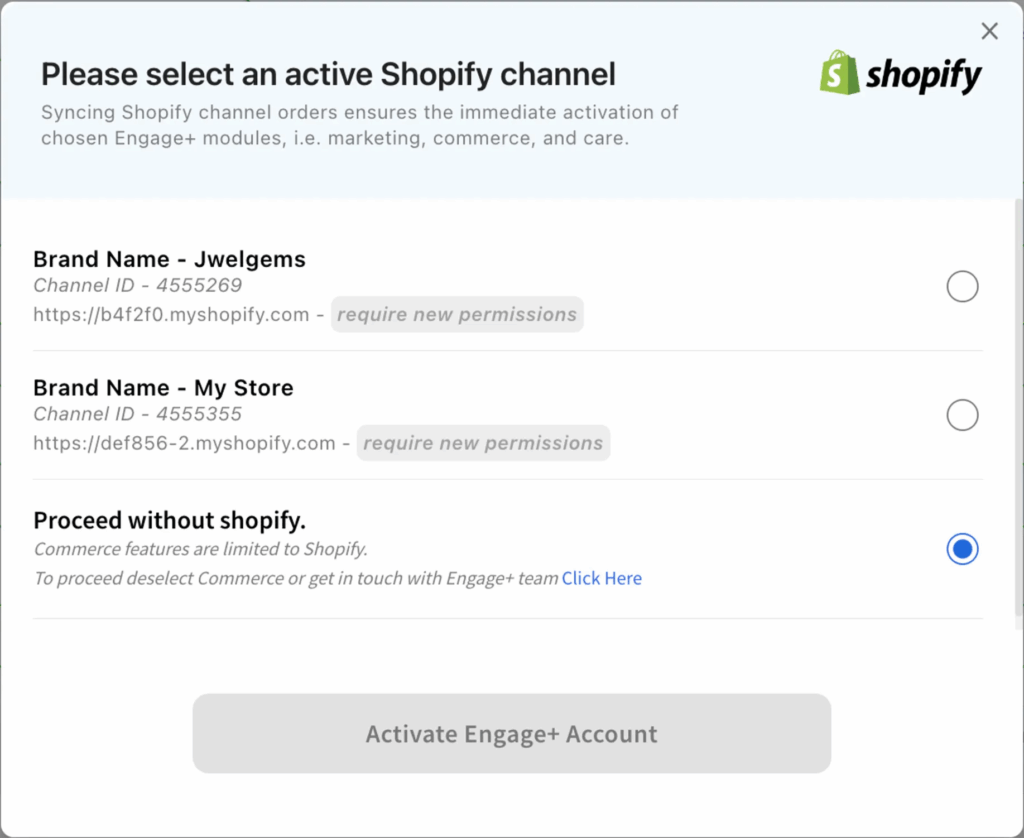Click the Shopify bag logo icon
This screenshot has width=1024, height=838.
(x=839, y=74)
